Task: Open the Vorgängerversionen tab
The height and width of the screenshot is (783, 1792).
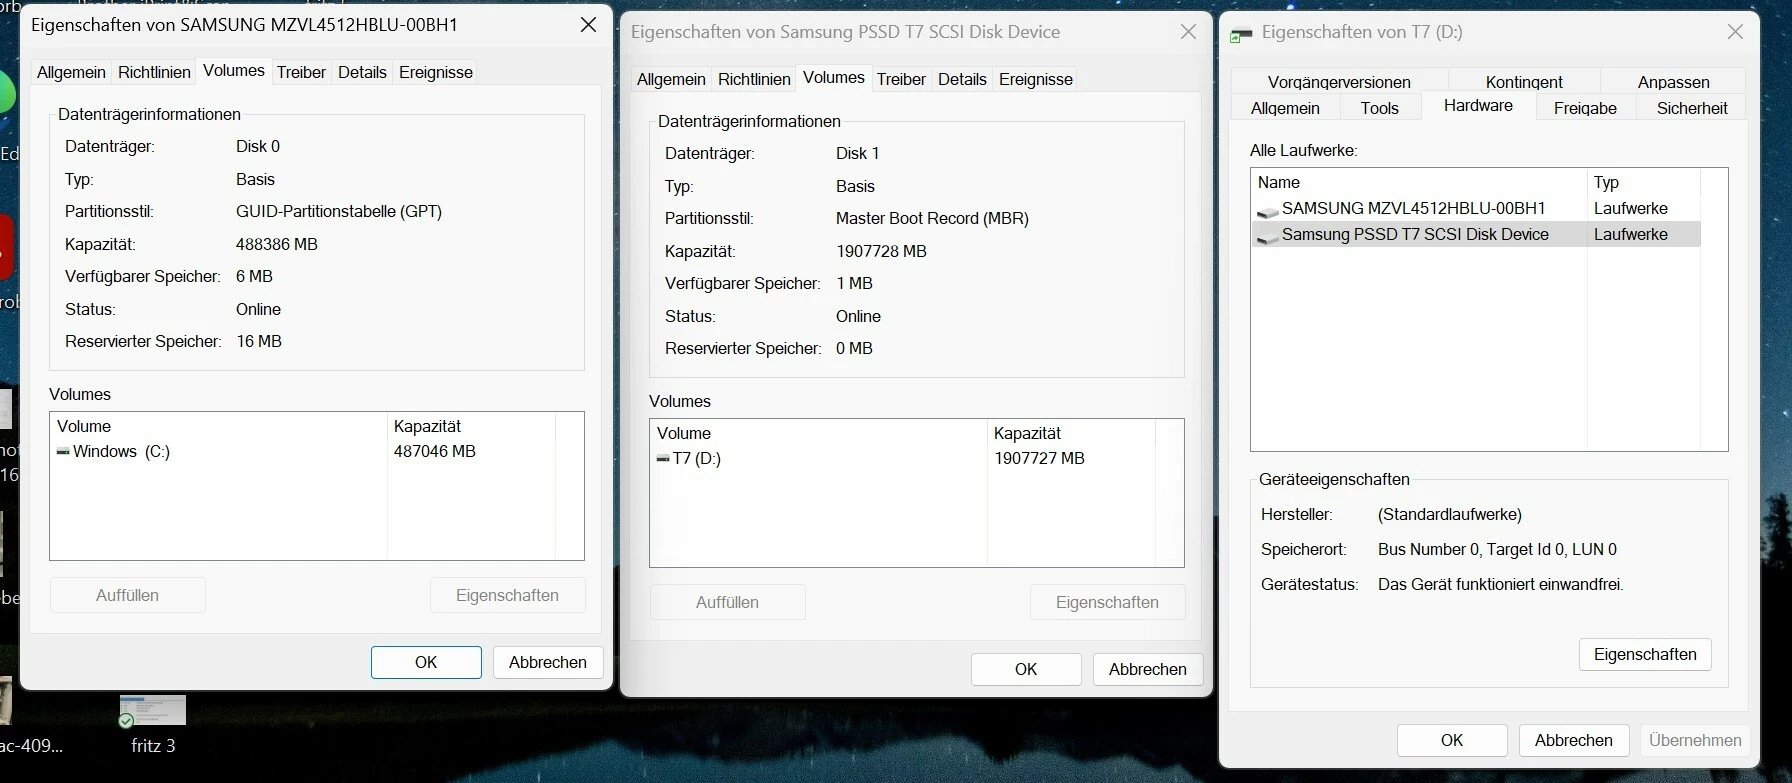Action: pyautogui.click(x=1339, y=82)
